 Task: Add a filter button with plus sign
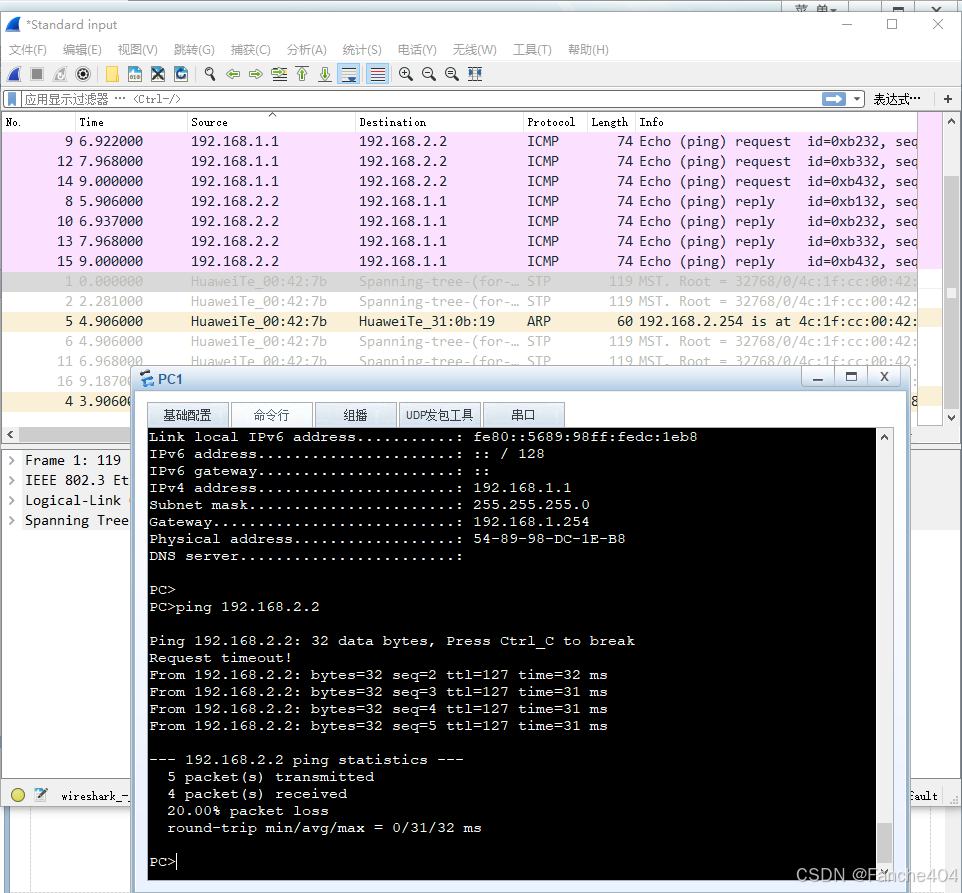tap(948, 99)
